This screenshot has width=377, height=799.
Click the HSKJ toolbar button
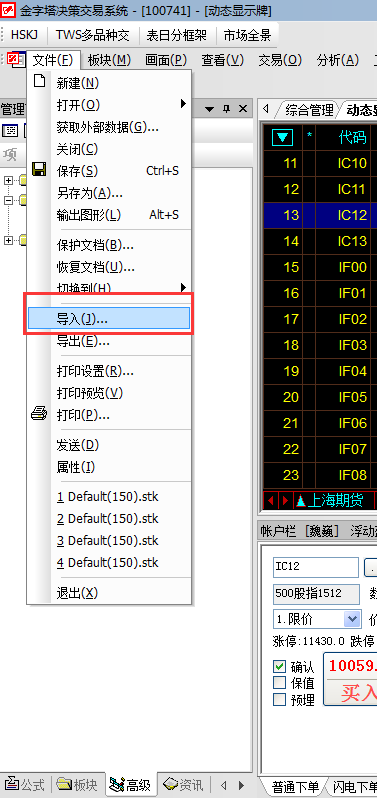click(24, 35)
